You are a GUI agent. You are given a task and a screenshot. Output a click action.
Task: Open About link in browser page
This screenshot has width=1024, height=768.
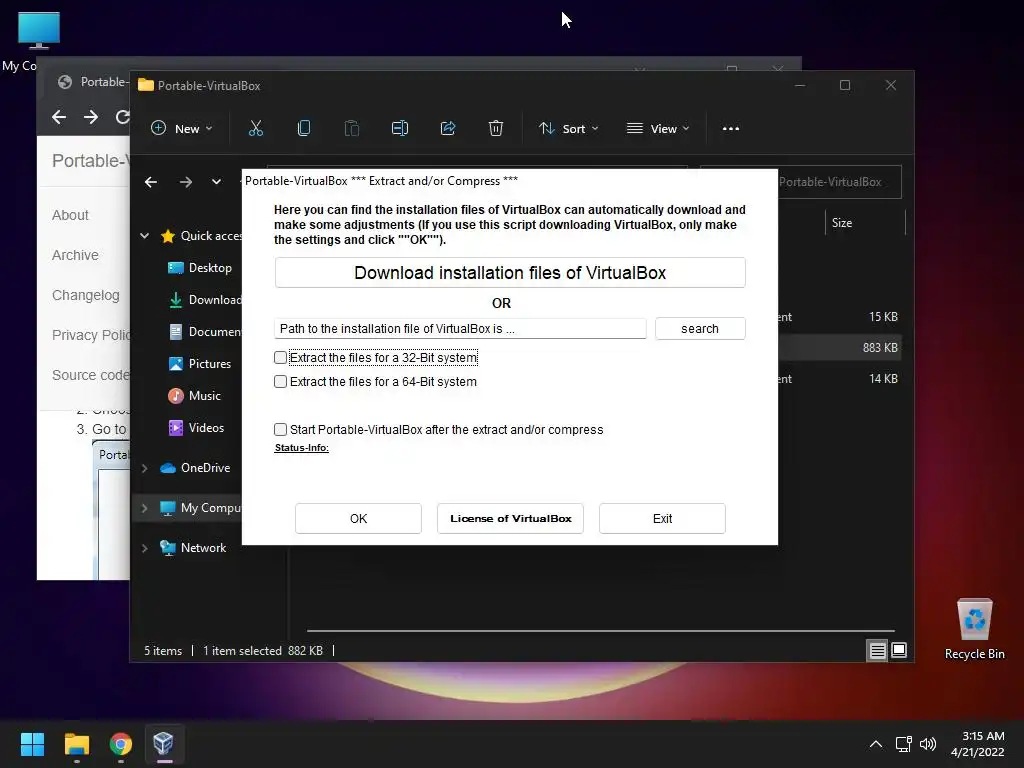[70, 215]
